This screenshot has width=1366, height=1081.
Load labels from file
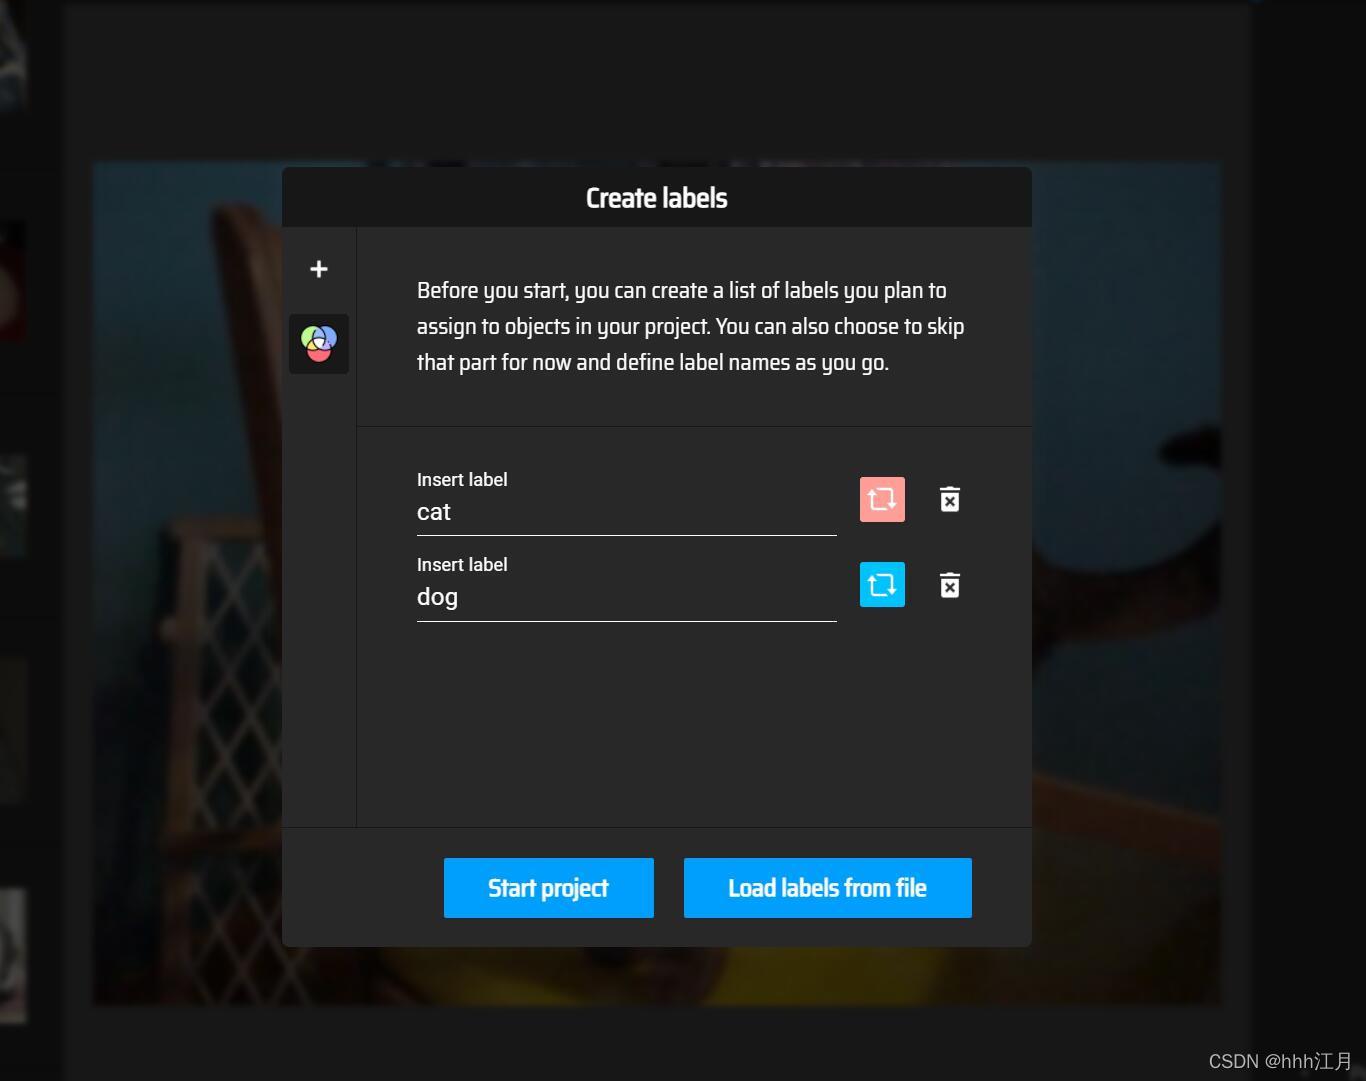[828, 888]
